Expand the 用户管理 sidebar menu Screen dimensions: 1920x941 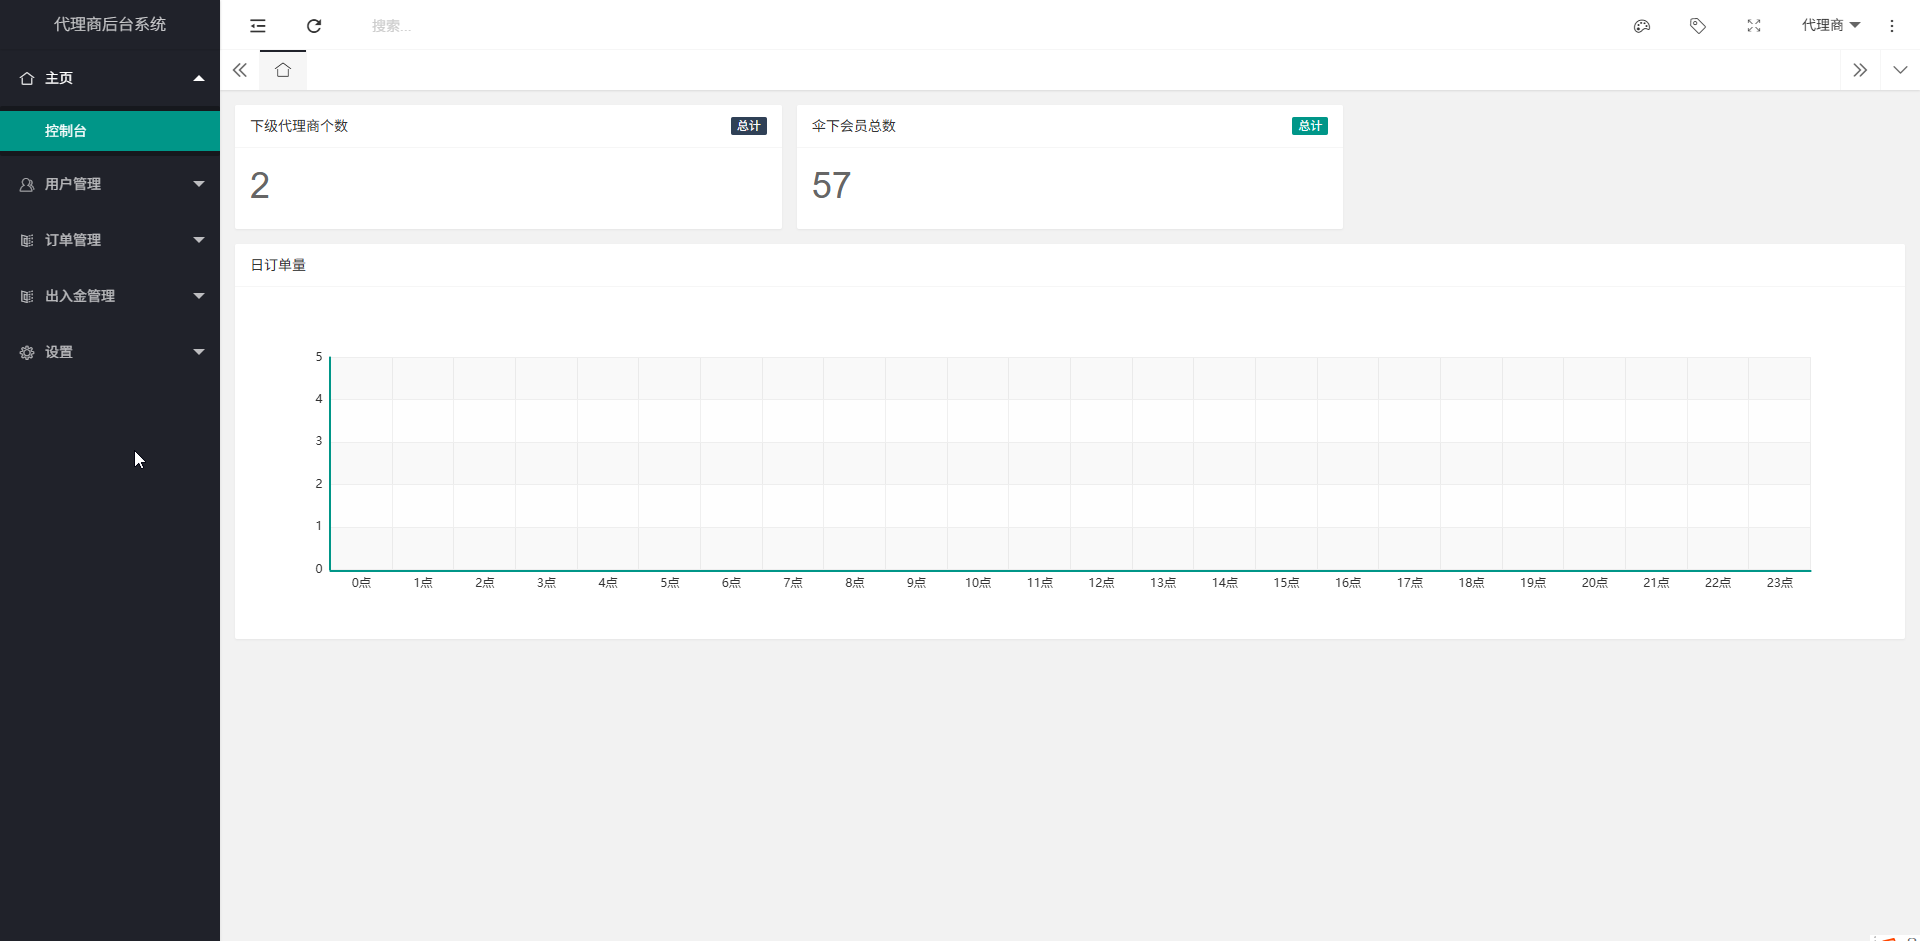point(110,184)
